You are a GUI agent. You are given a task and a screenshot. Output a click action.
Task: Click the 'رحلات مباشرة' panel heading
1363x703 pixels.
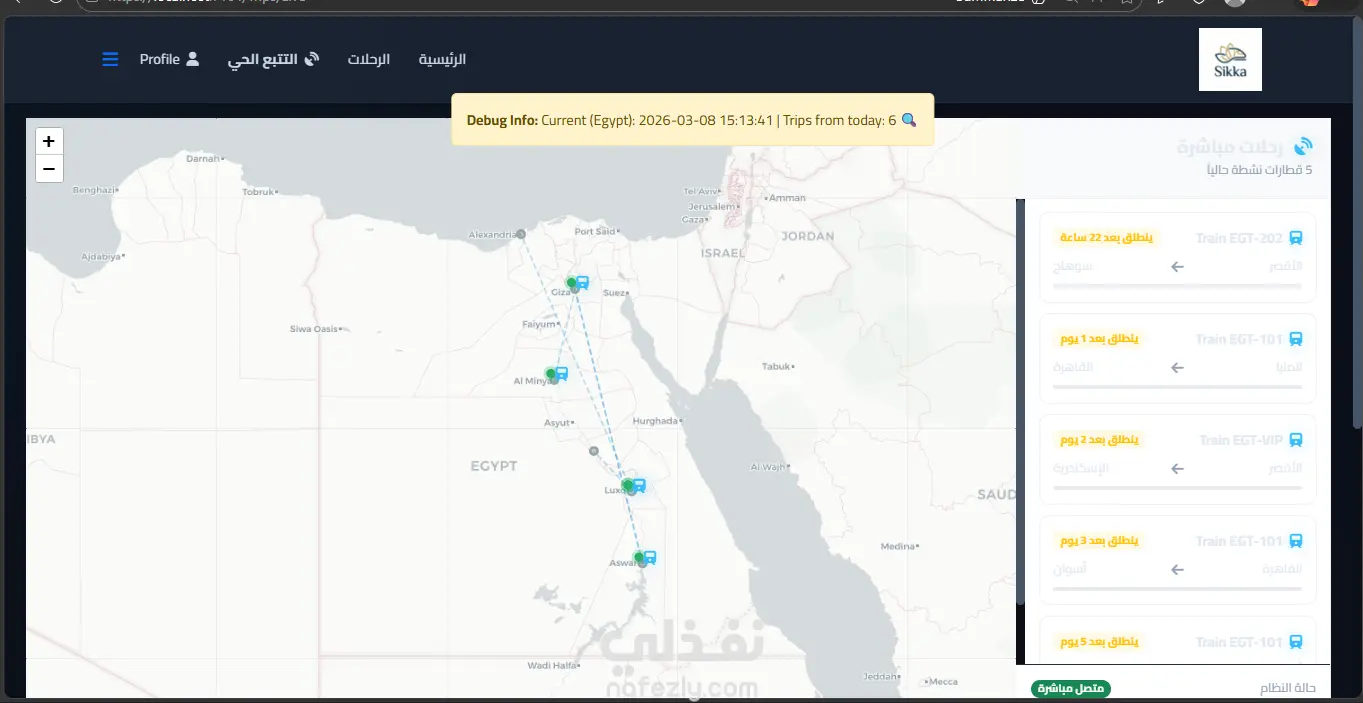point(1230,146)
